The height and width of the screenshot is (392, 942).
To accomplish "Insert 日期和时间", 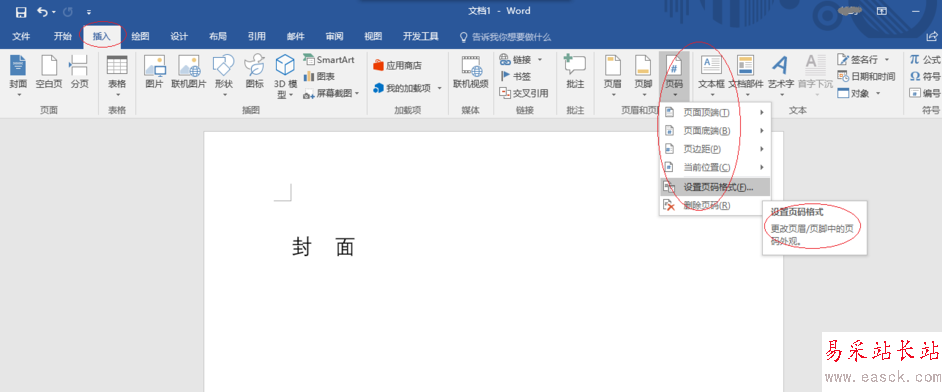I will tap(866, 76).
